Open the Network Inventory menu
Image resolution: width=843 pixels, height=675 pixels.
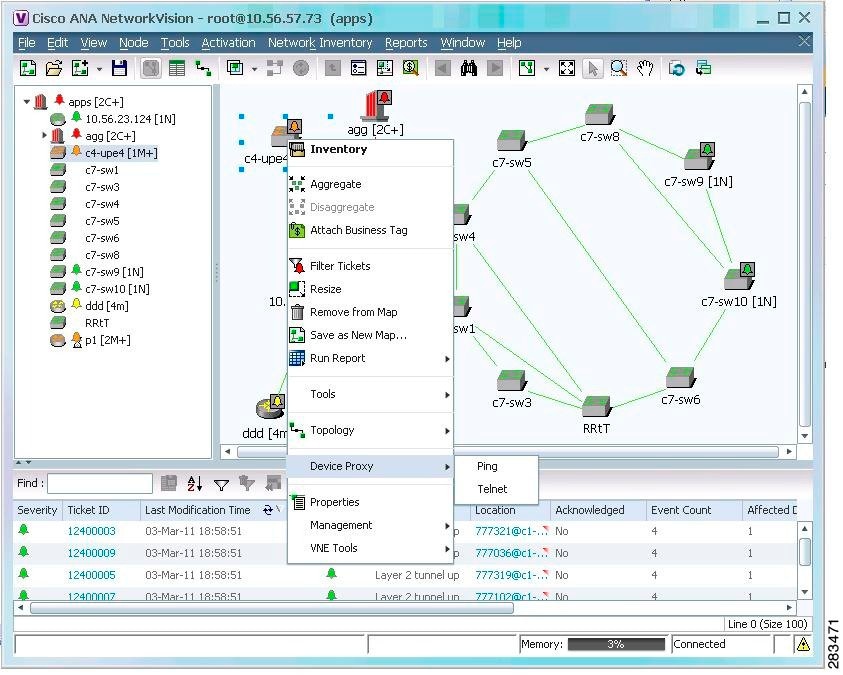[320, 43]
